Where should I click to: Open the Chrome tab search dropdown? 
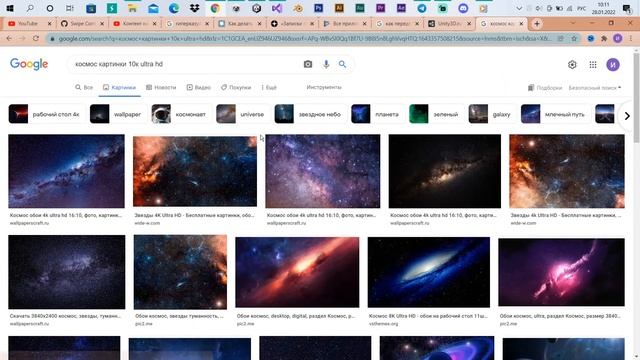click(x=573, y=23)
